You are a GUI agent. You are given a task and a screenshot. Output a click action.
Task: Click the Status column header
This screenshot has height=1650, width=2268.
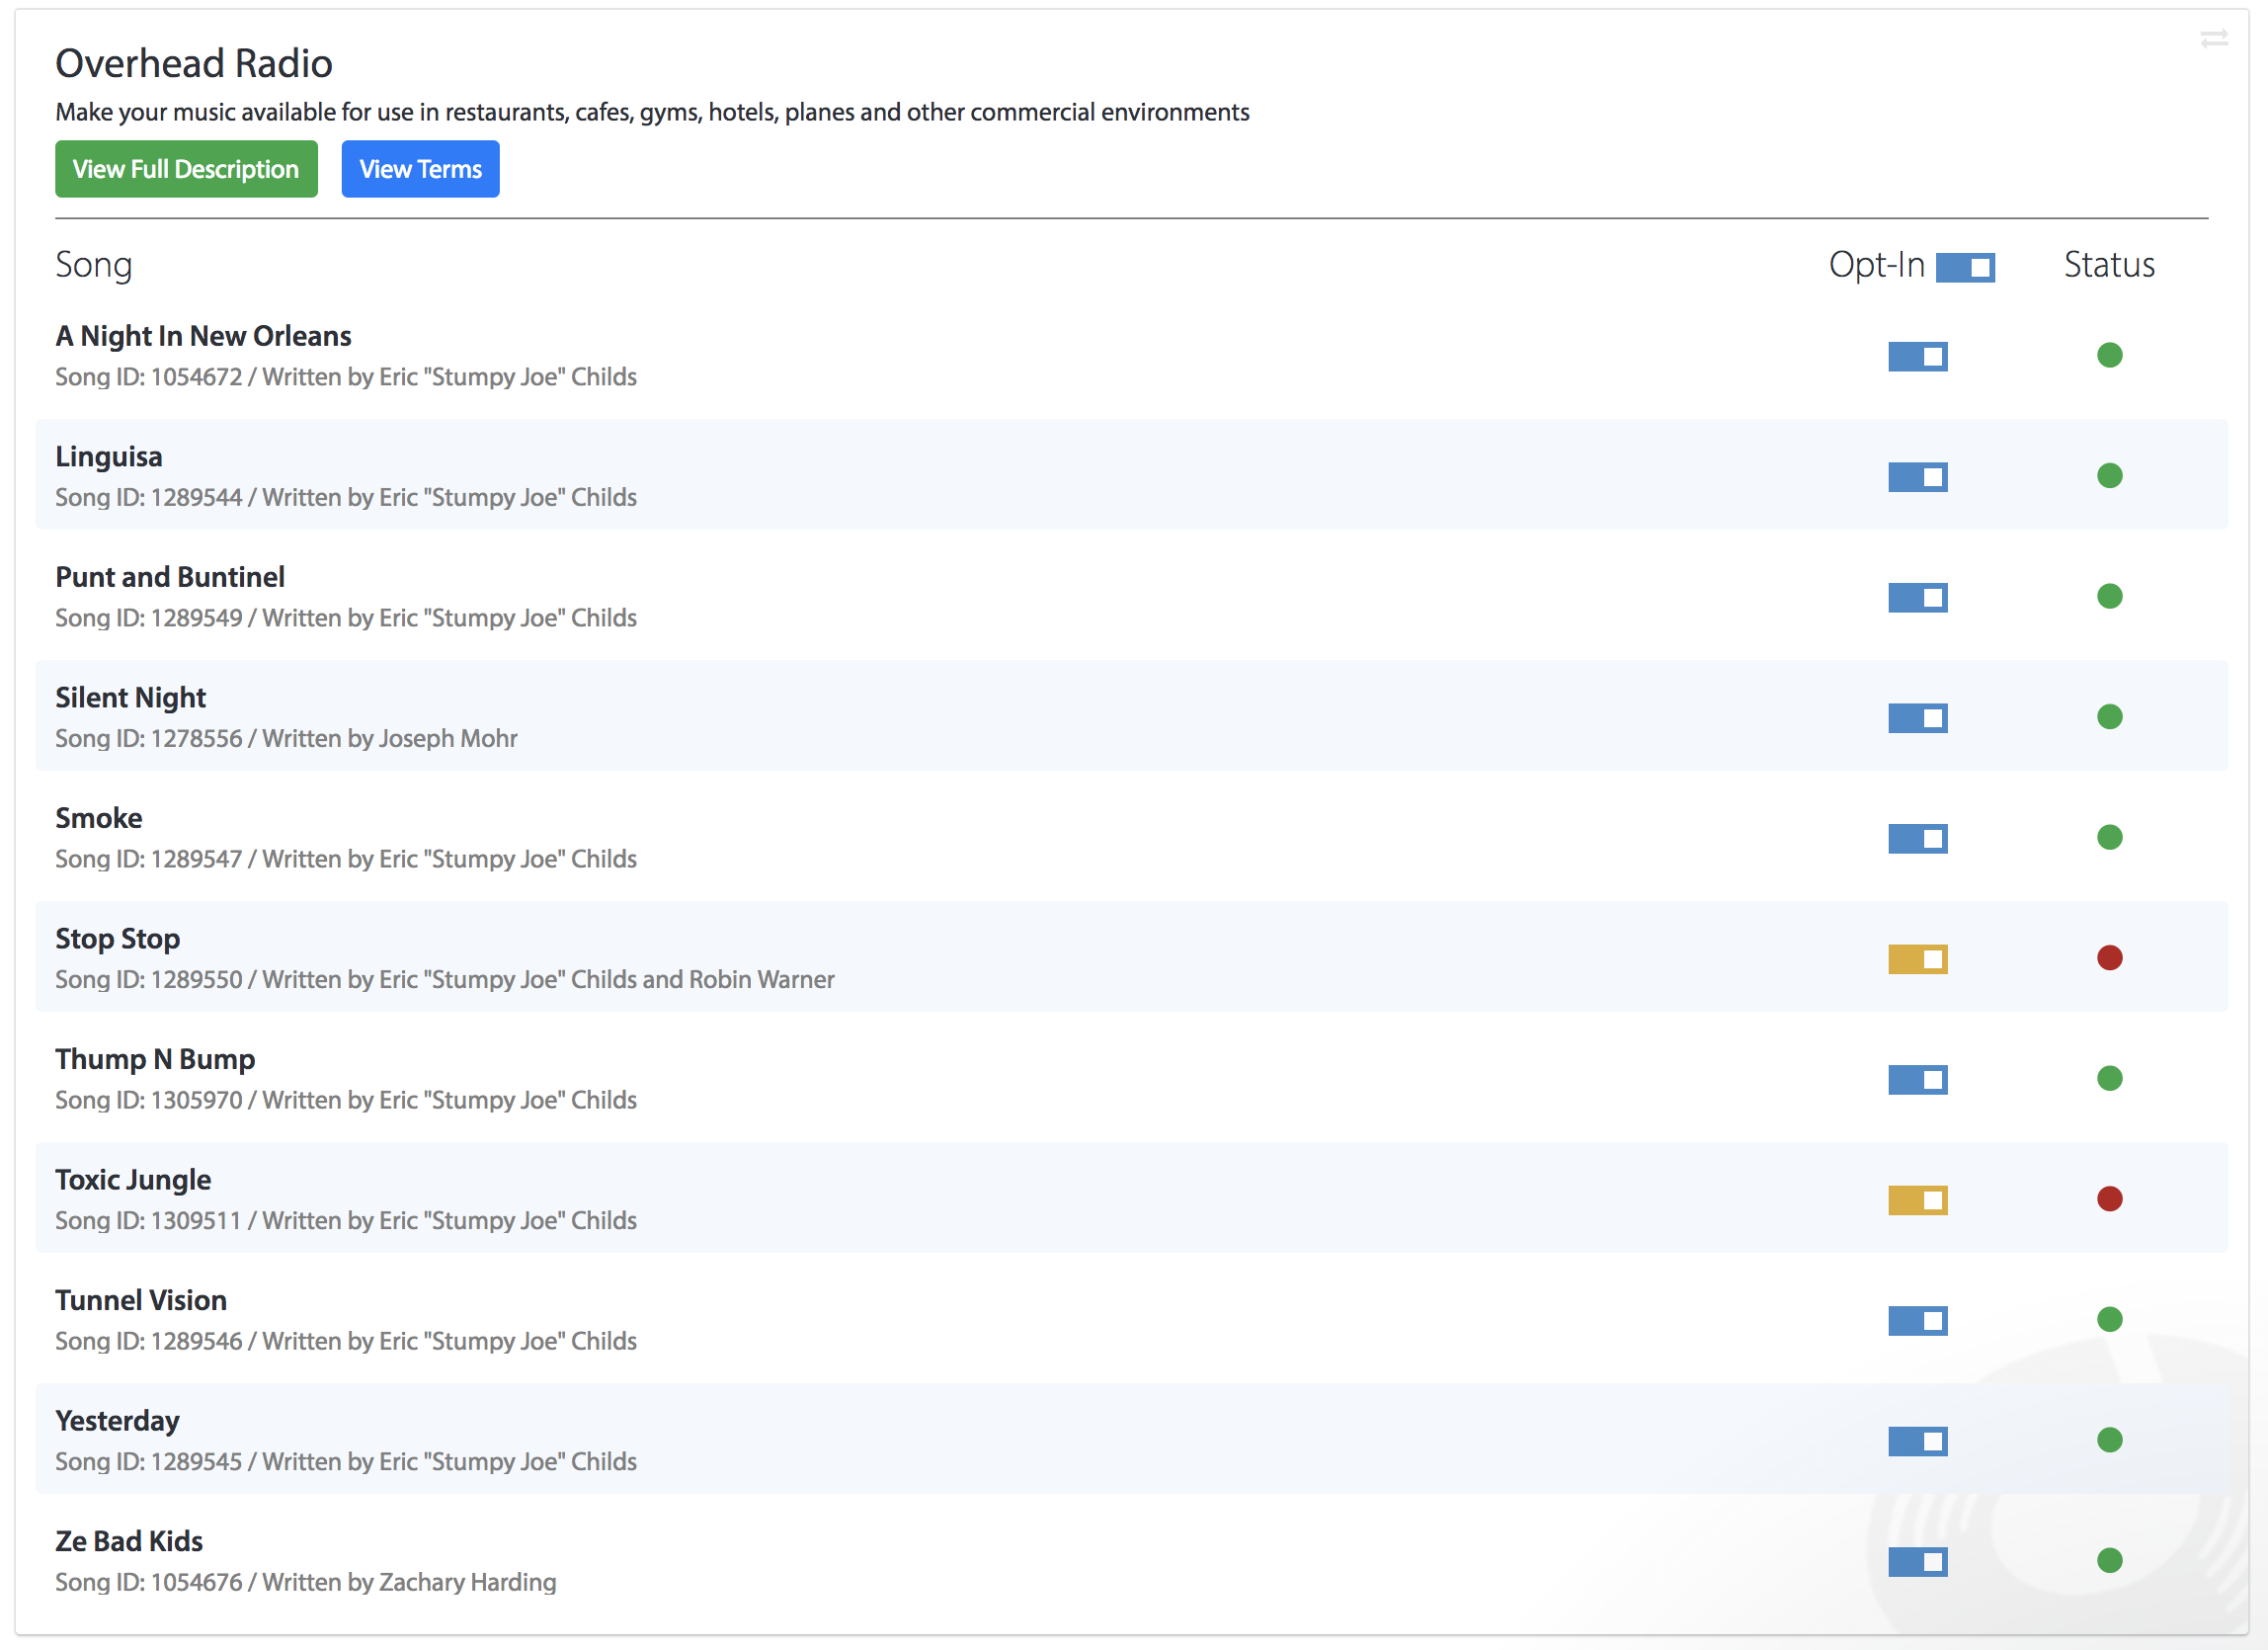coord(2109,265)
